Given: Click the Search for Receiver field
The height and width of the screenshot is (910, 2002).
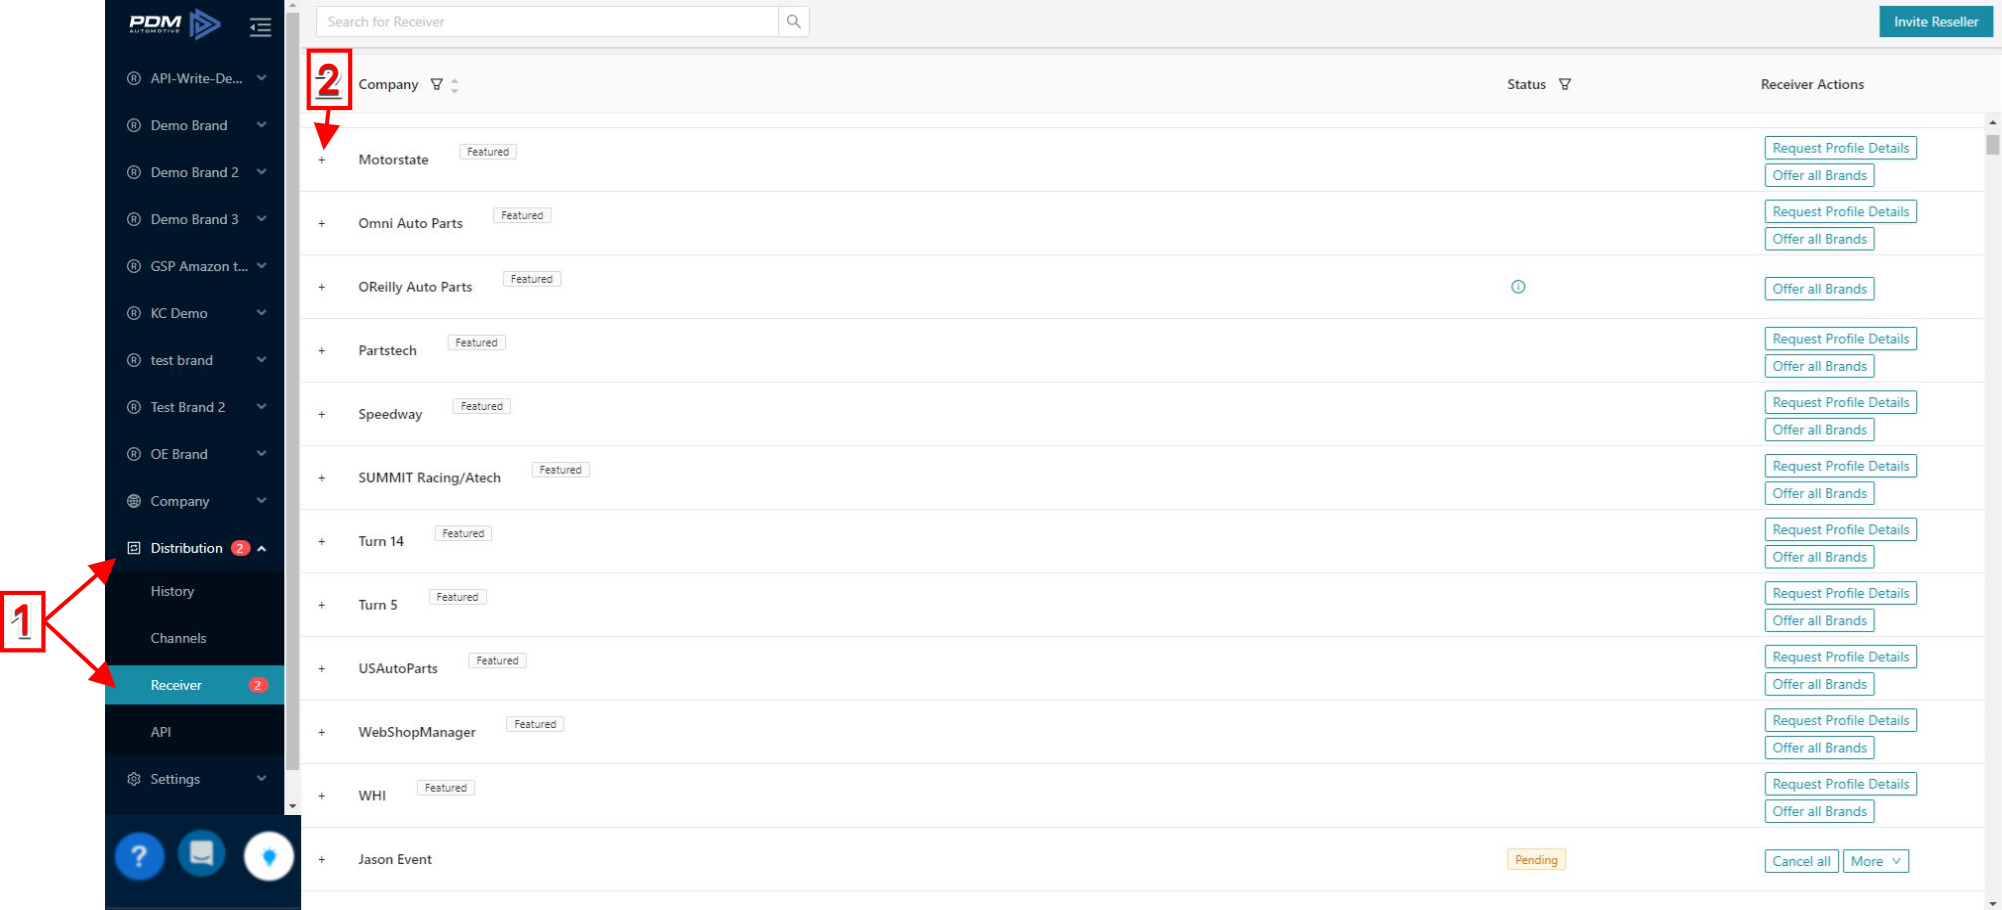Looking at the screenshot, I should pyautogui.click(x=547, y=21).
